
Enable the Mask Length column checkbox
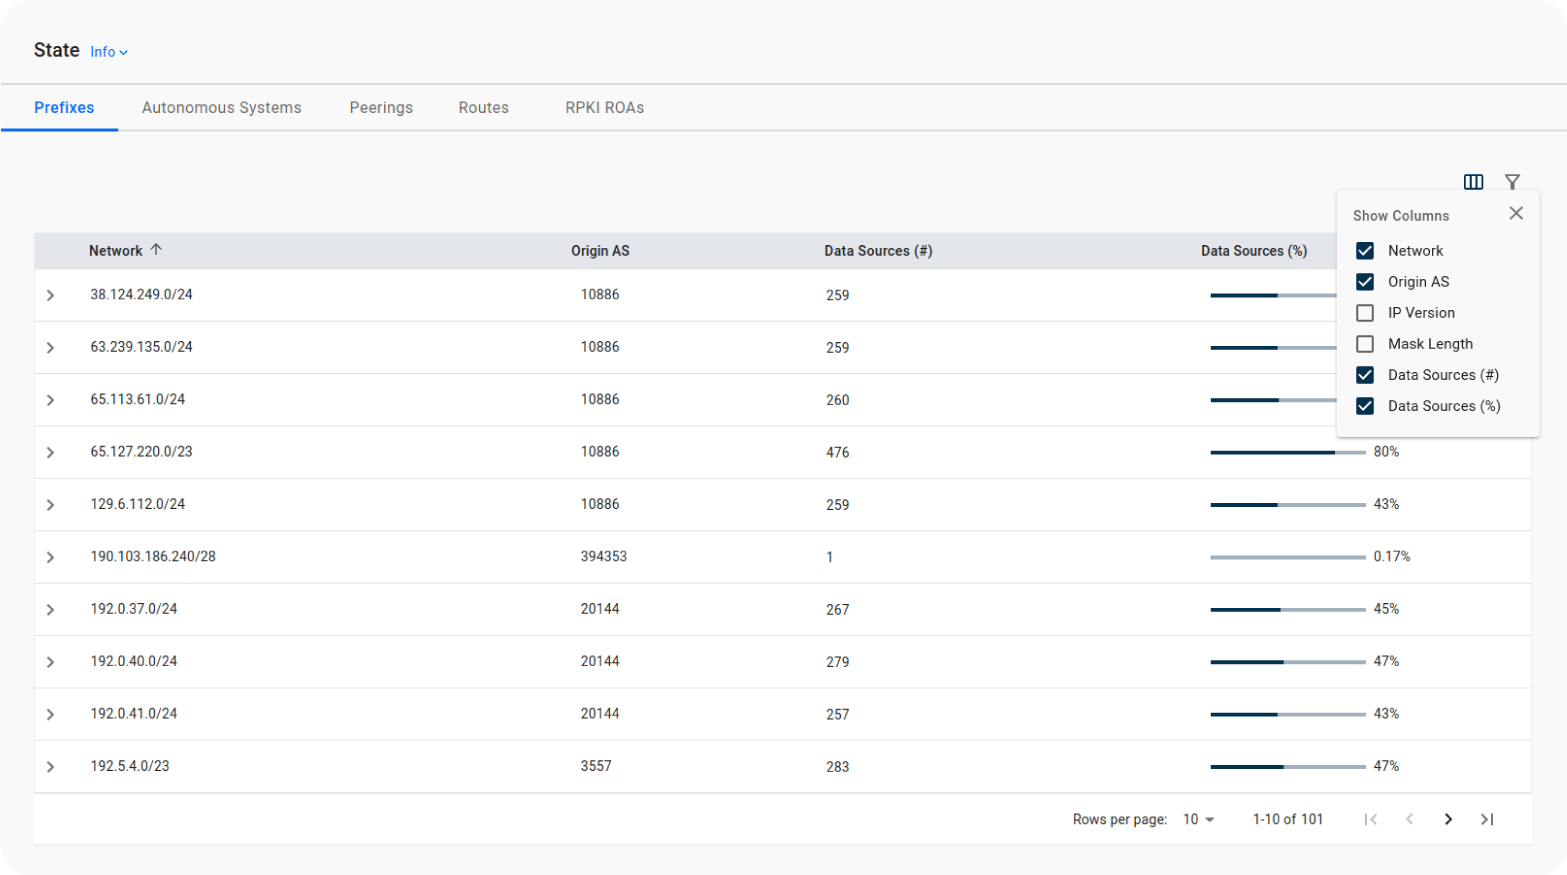point(1365,344)
